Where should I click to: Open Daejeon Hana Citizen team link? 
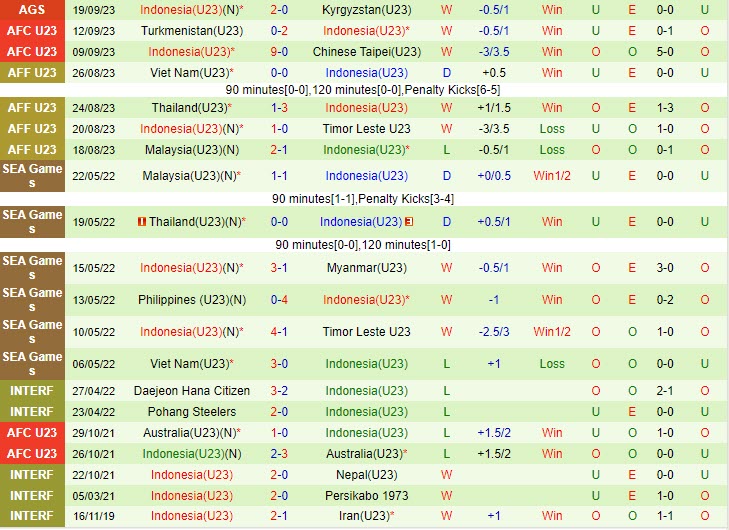point(192,391)
